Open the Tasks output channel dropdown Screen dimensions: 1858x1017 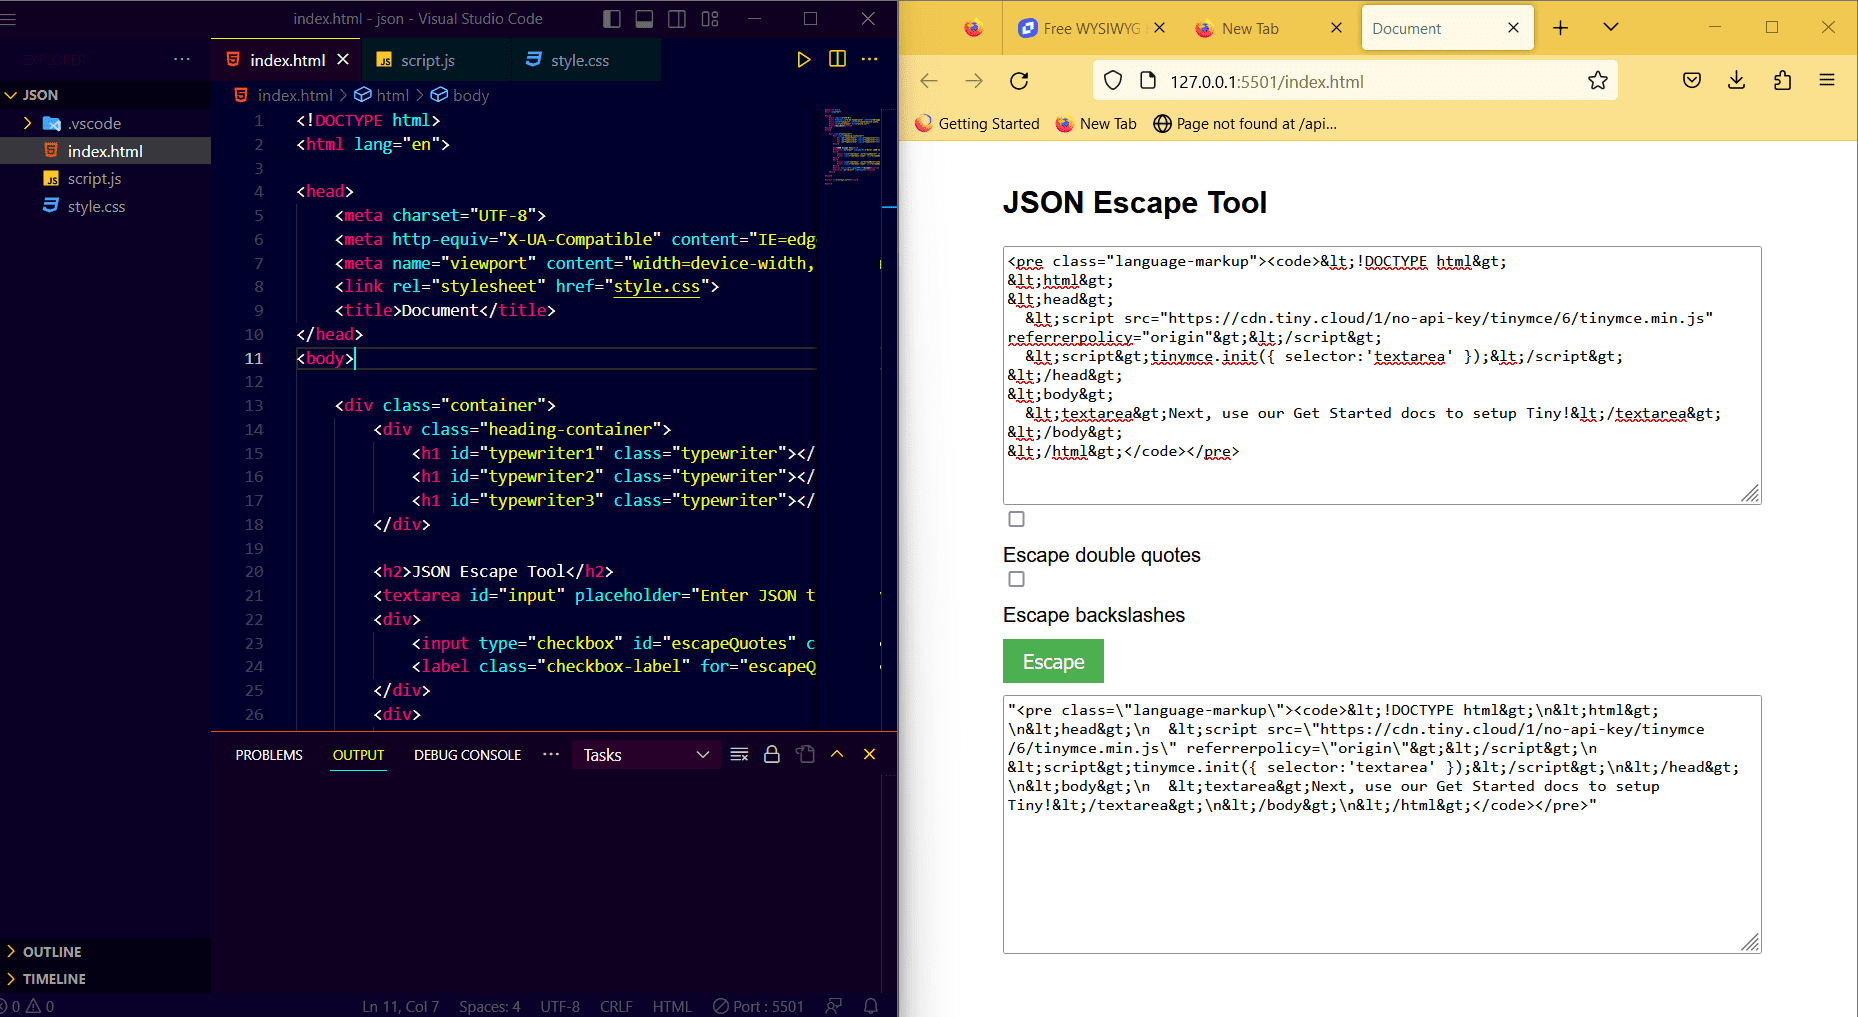[646, 755]
